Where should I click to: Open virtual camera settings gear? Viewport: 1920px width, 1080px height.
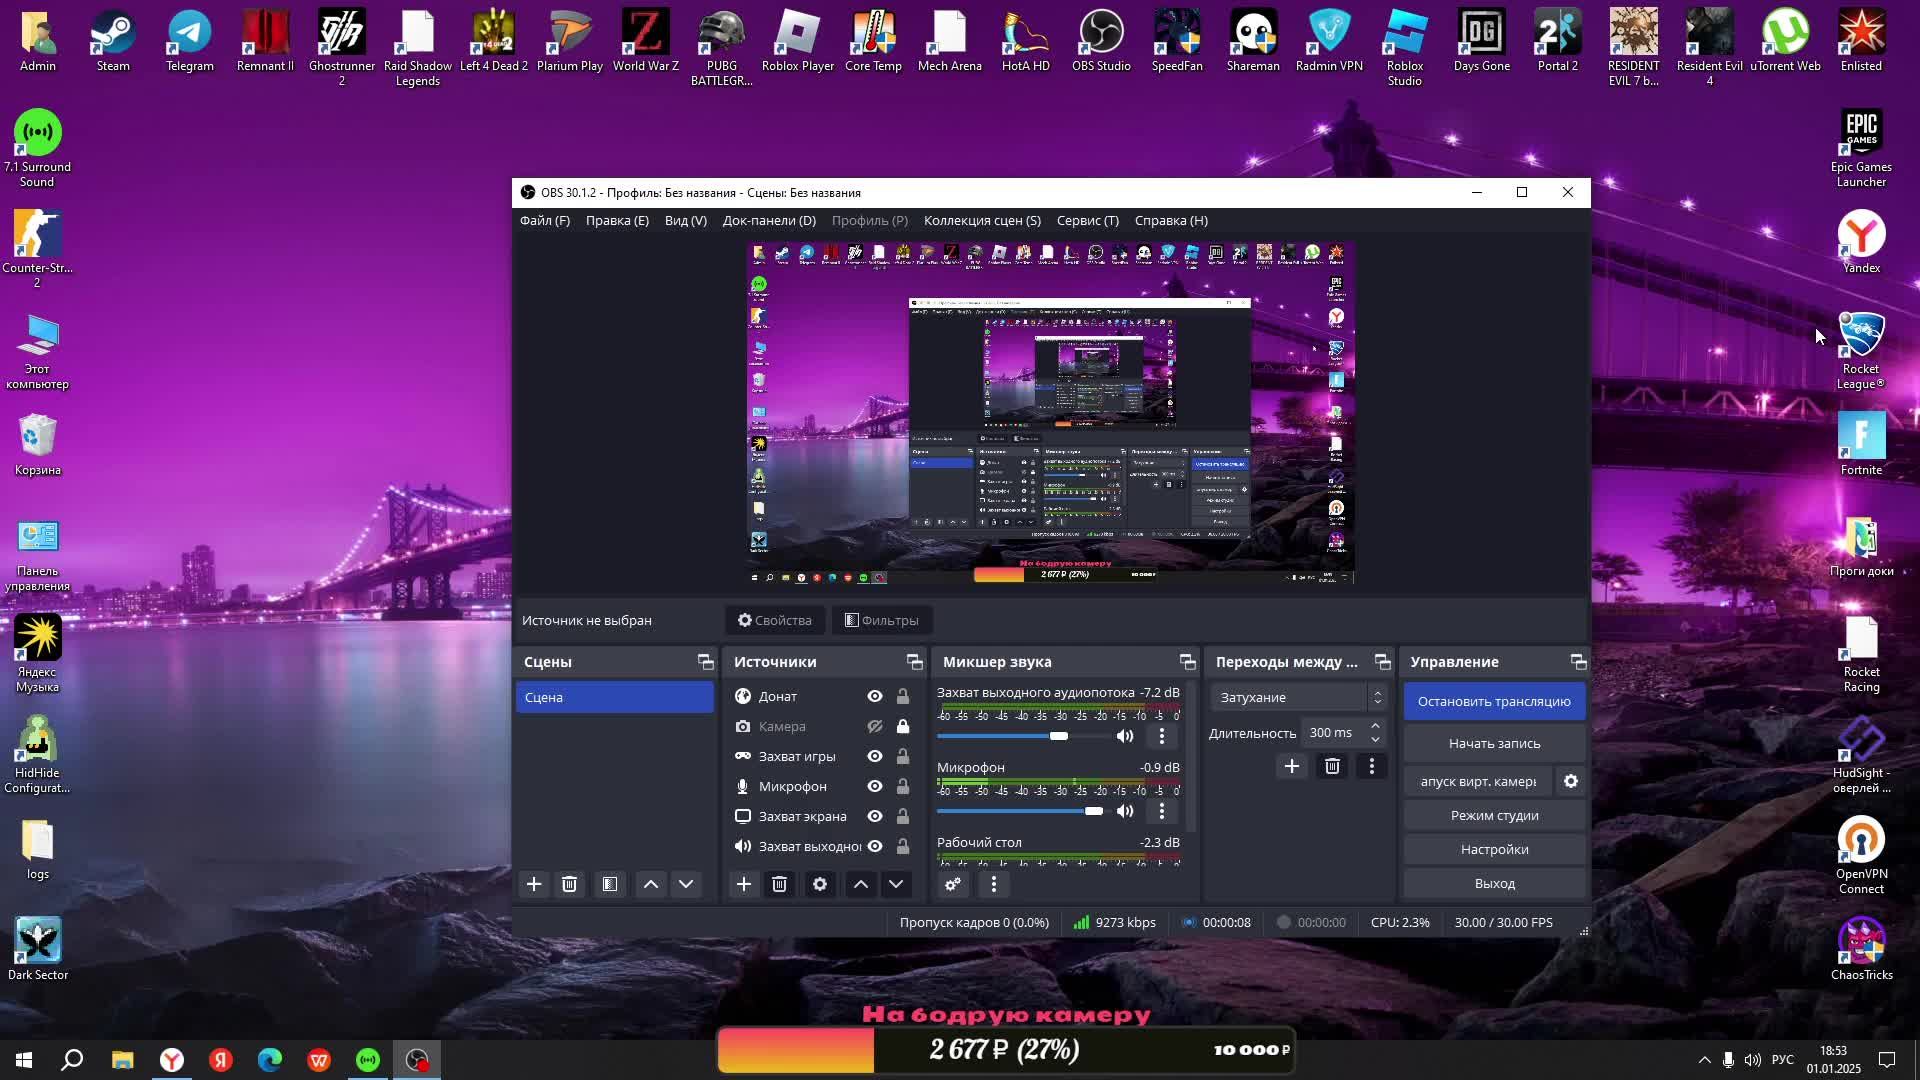click(x=1571, y=781)
